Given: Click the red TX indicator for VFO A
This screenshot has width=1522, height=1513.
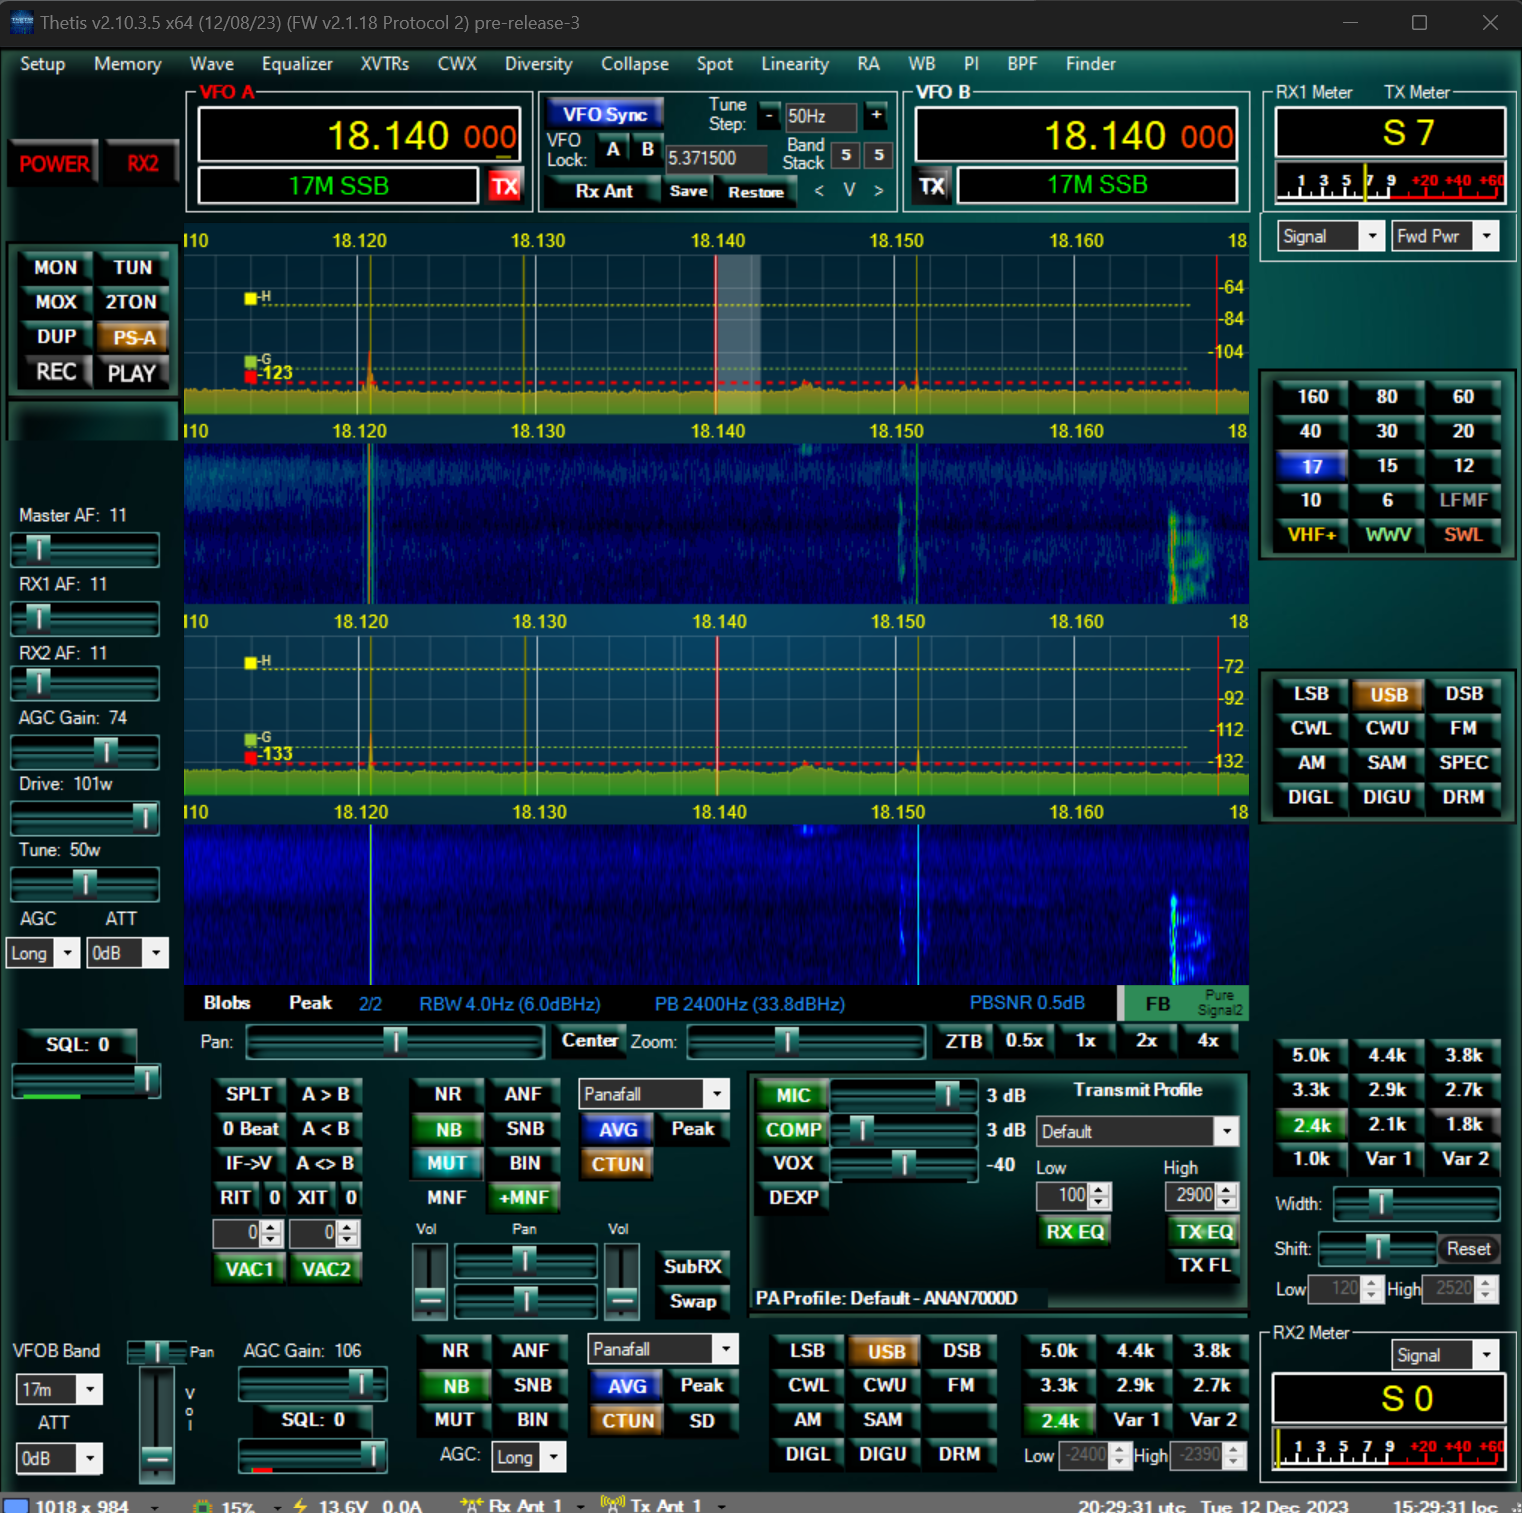Looking at the screenshot, I should coord(505,185).
